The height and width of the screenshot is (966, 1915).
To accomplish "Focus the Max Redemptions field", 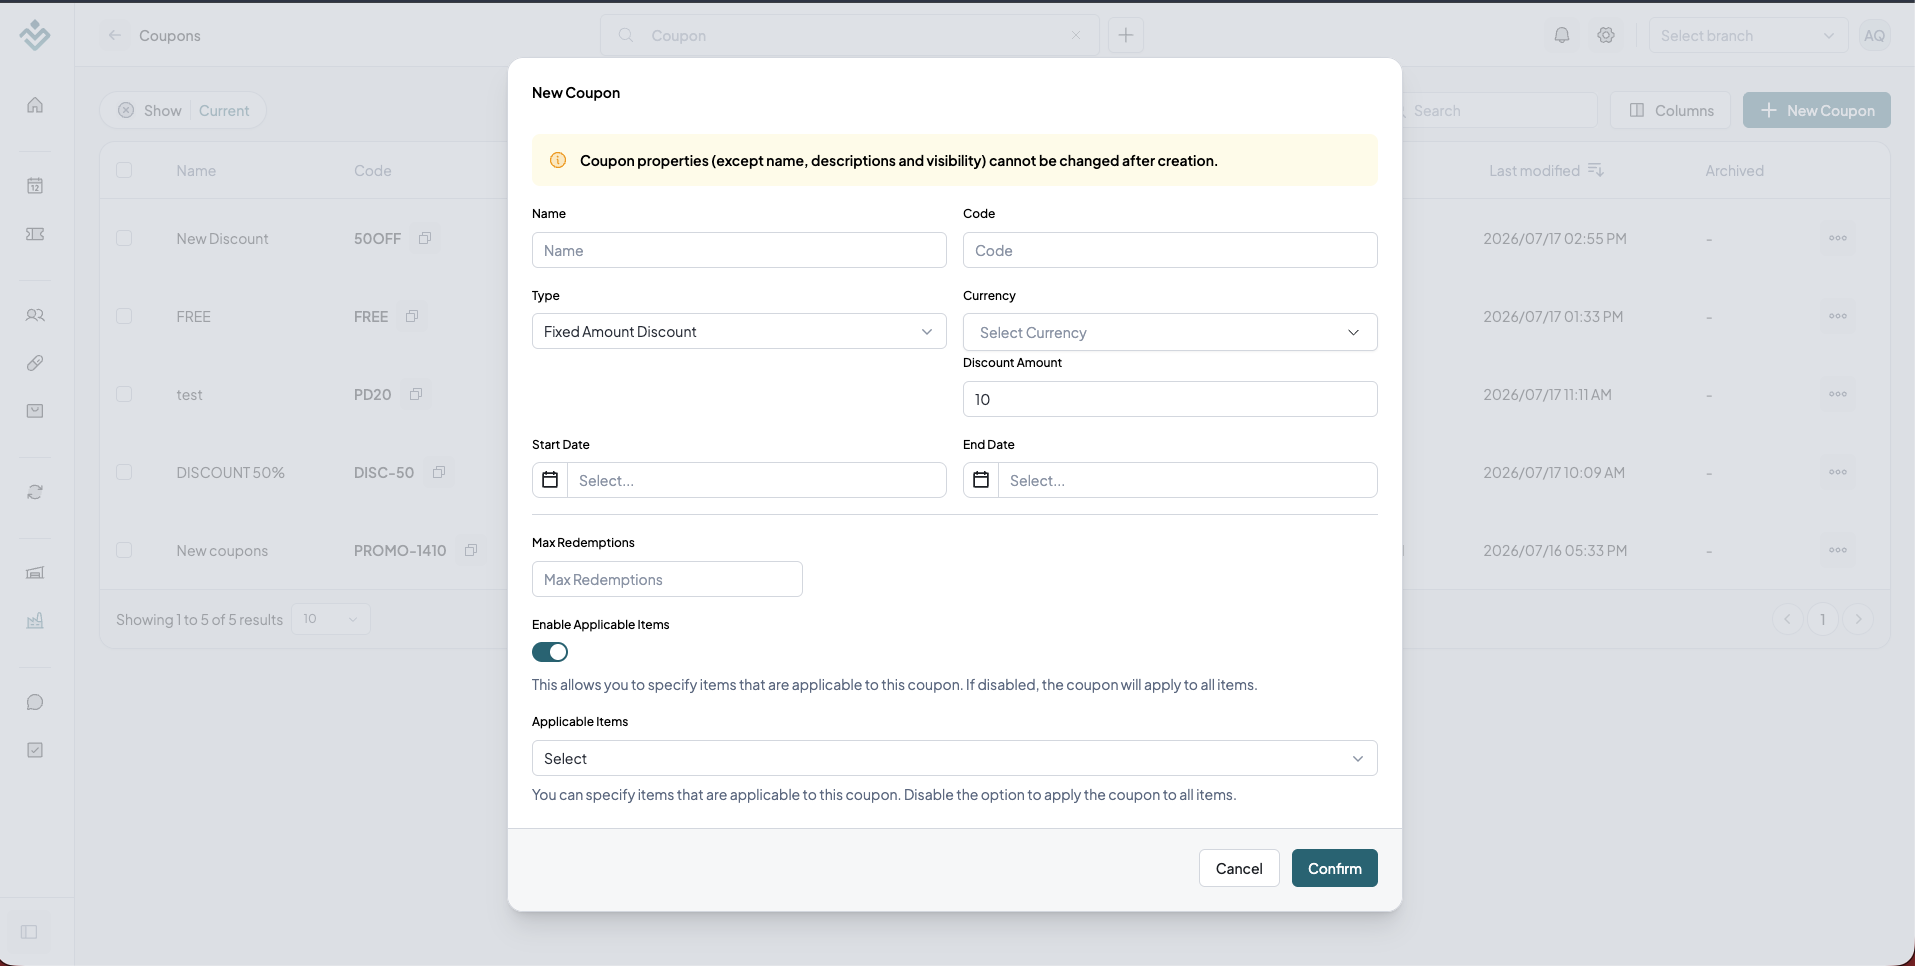I will (667, 579).
